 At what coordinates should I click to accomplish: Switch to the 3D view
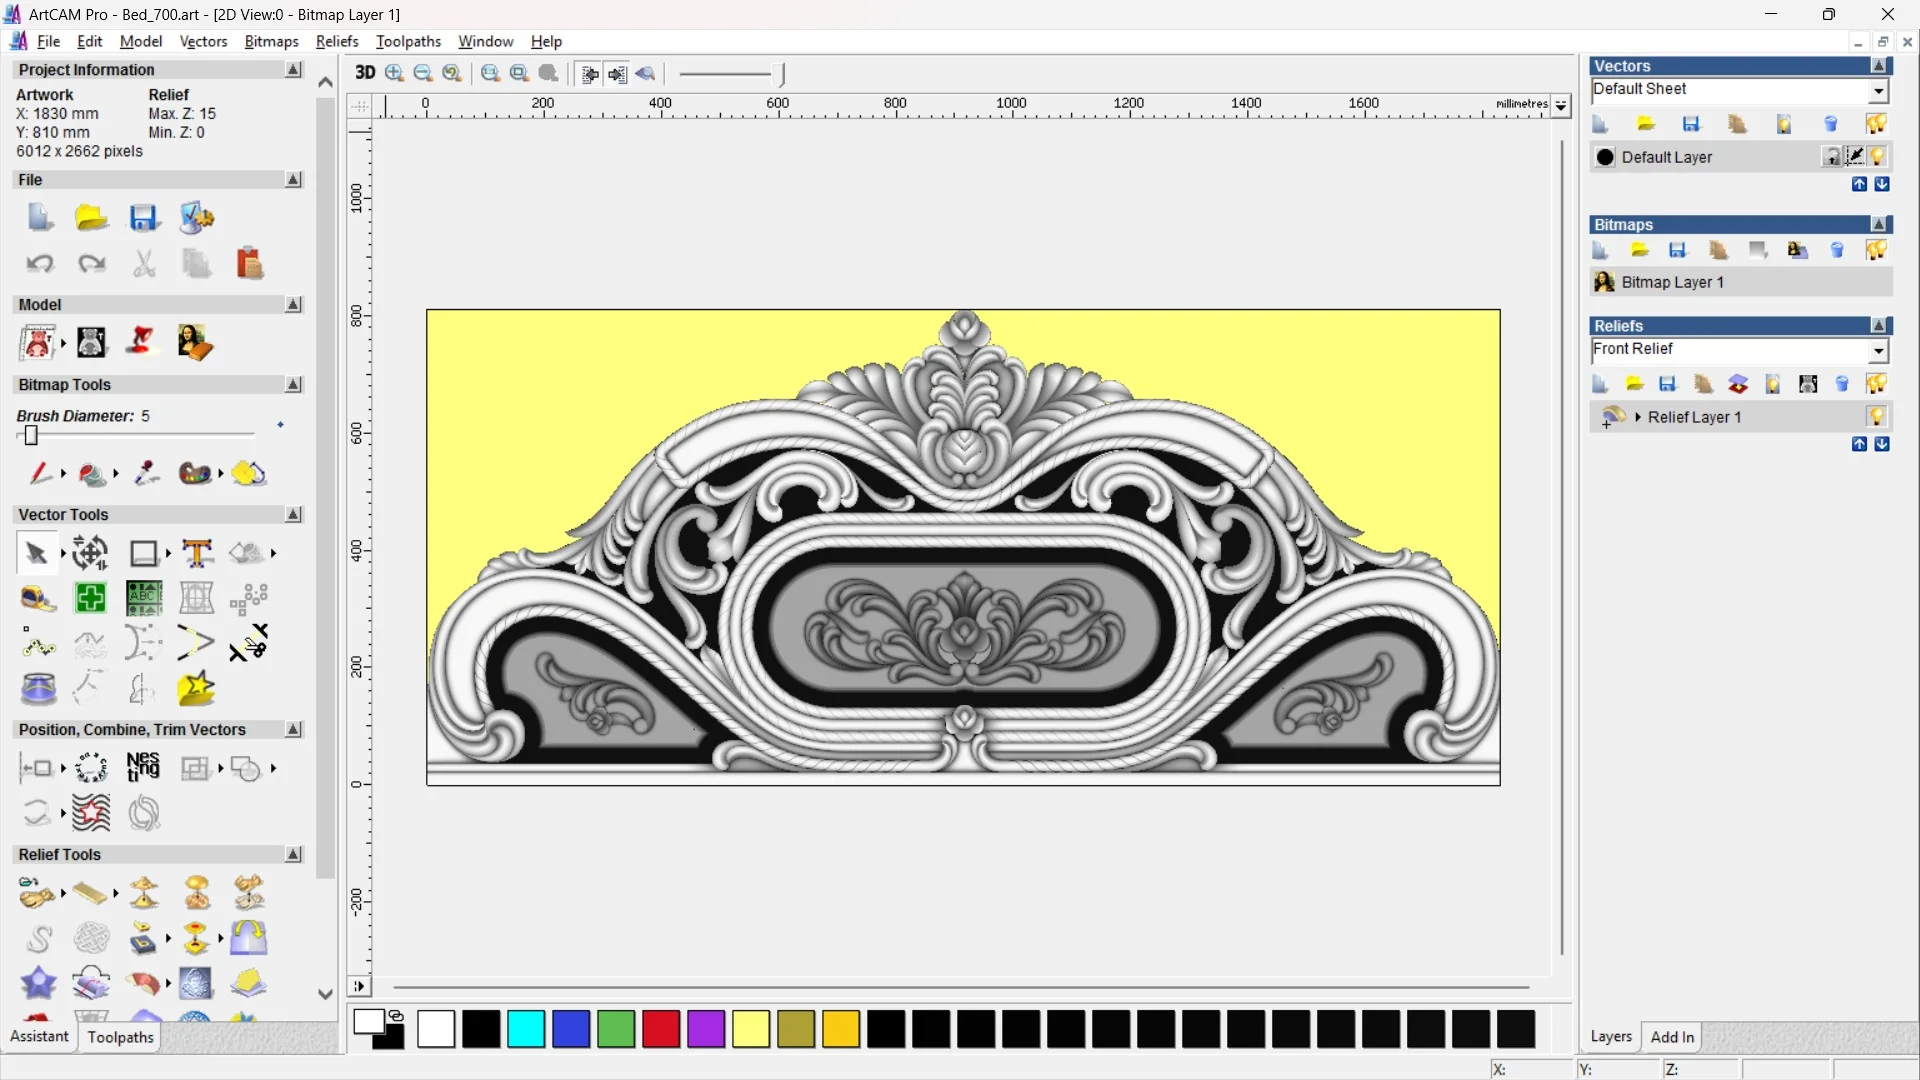364,73
